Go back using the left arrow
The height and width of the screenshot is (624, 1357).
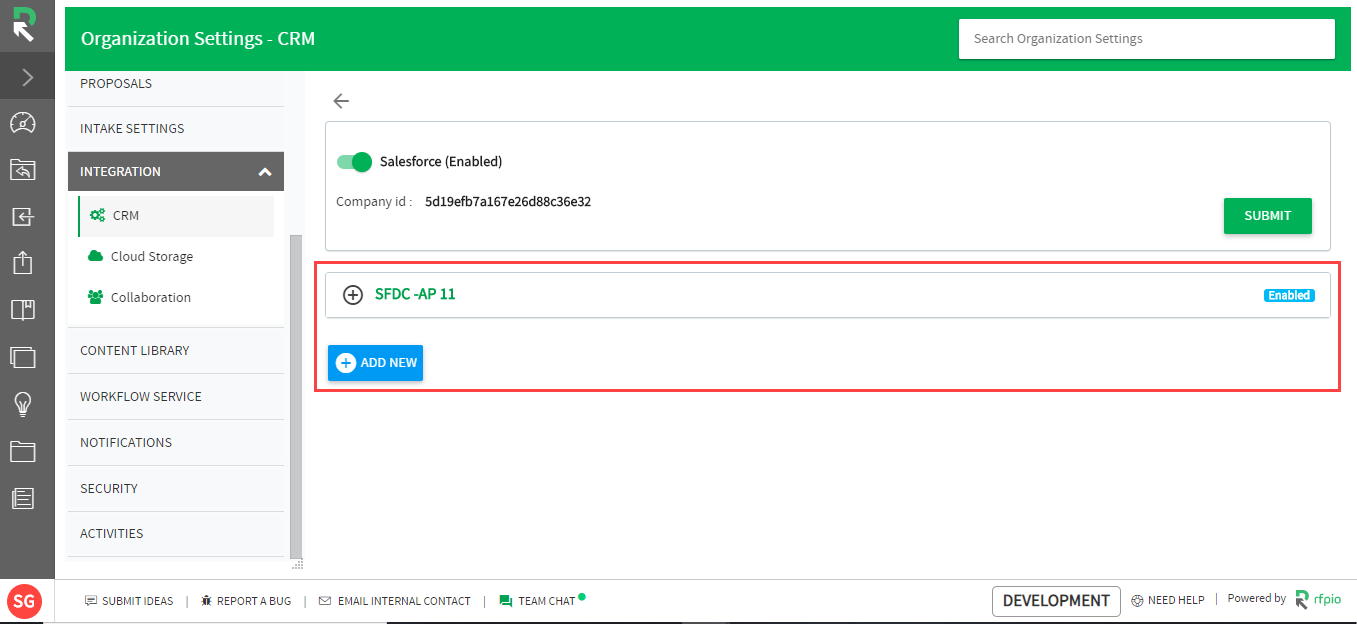(x=341, y=101)
